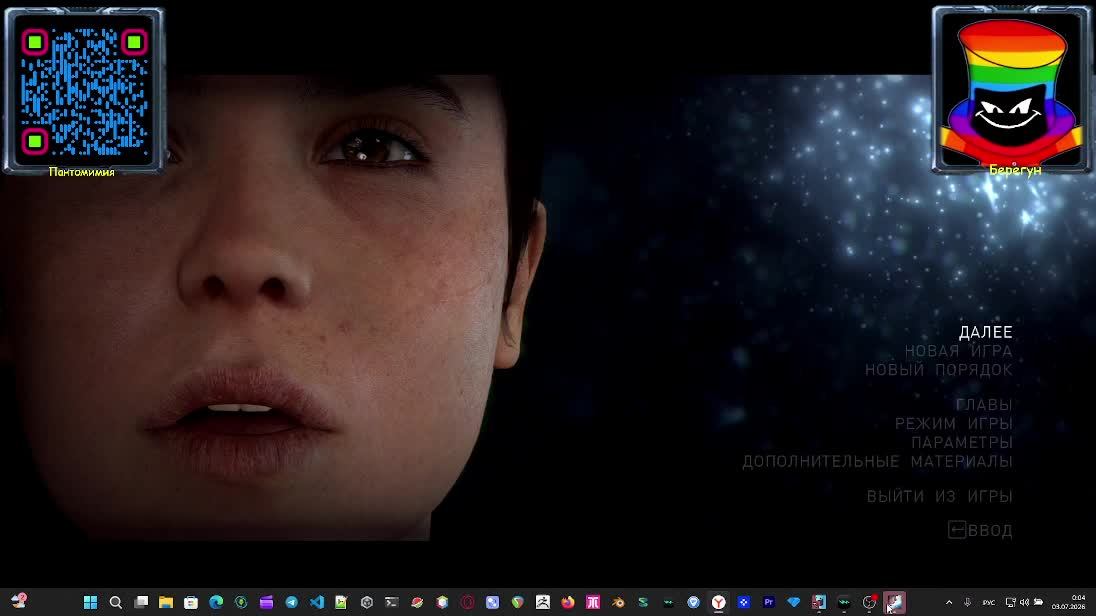Open ДОПОЛНИТЕЛЬНЫЕ МАТЕРИАЛЫ entry
This screenshot has width=1096, height=616.
point(877,461)
